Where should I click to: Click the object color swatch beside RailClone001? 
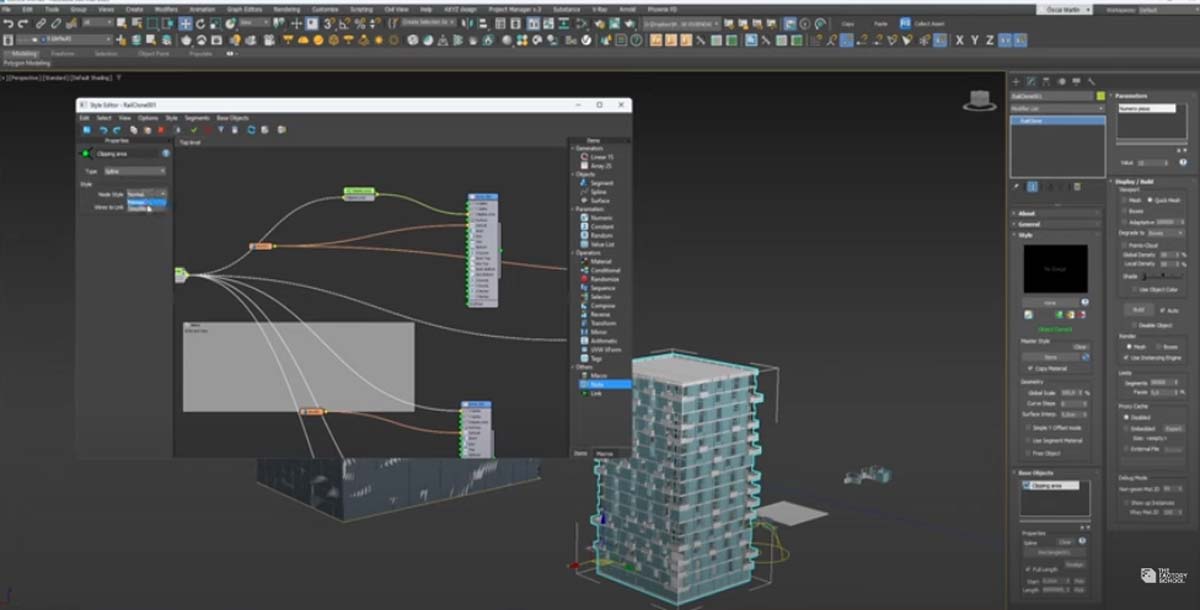pos(1100,97)
